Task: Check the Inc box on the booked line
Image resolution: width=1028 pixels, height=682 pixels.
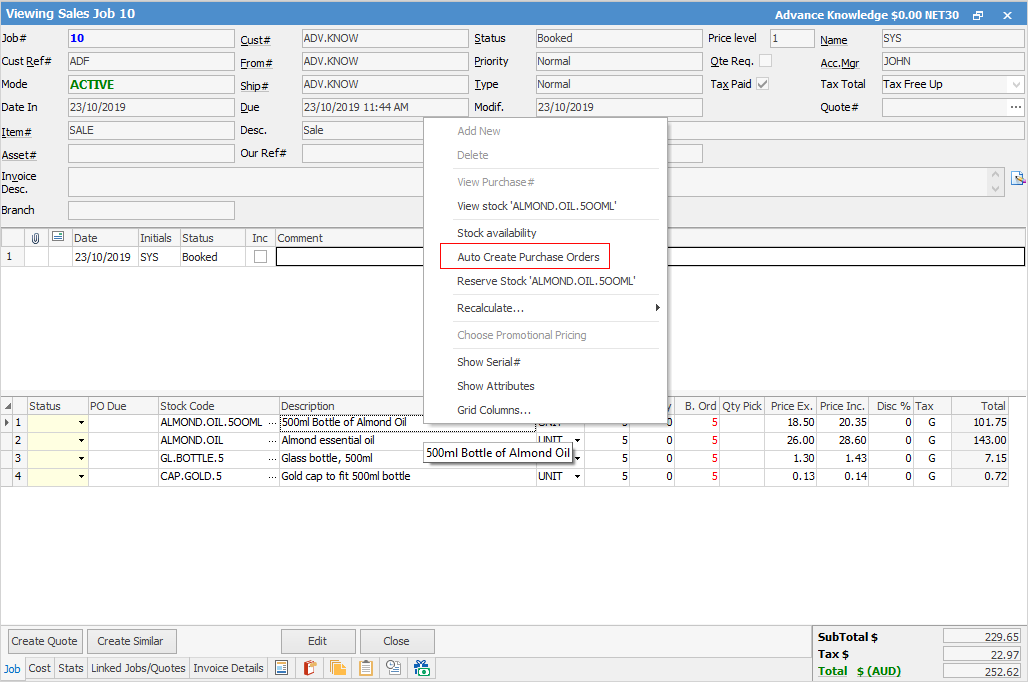Action: (x=259, y=256)
